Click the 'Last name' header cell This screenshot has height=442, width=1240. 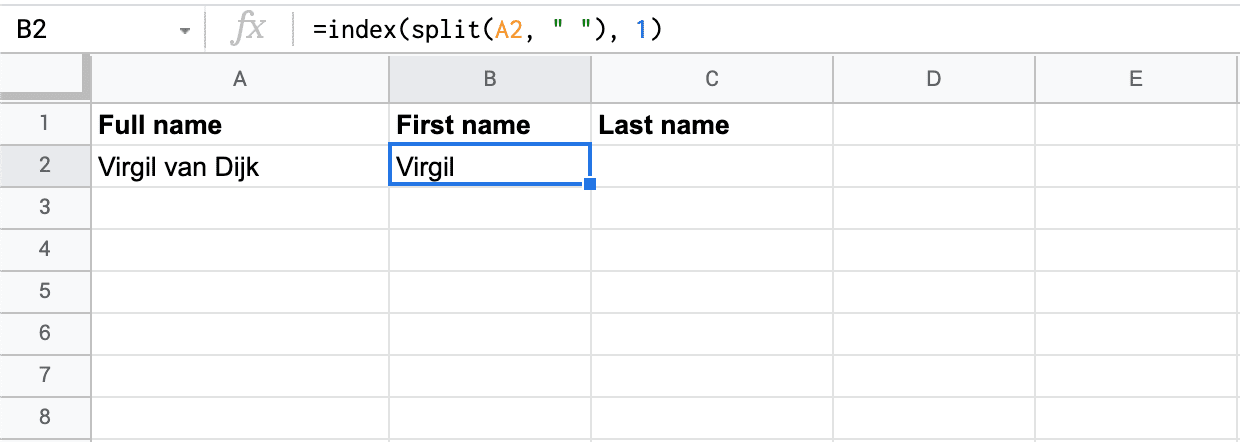tap(712, 124)
